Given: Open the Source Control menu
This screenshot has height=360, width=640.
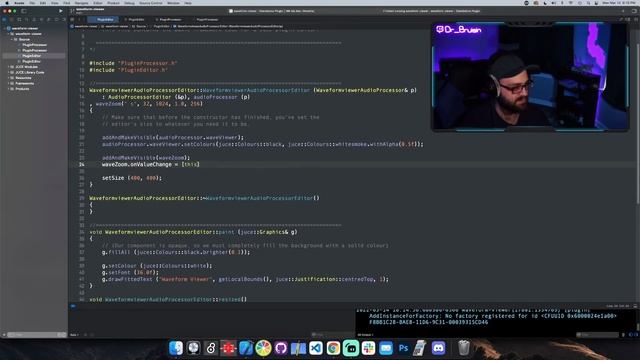Looking at the screenshot, I should (x=151, y=3).
